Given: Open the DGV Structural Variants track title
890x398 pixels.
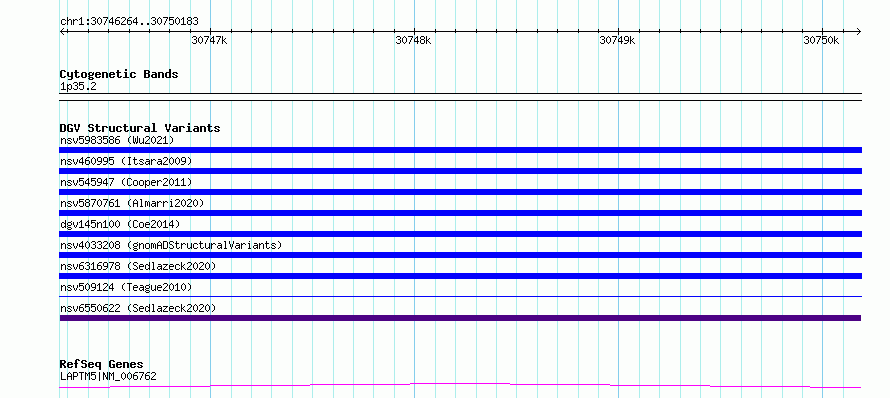Looking at the screenshot, I should pos(140,128).
